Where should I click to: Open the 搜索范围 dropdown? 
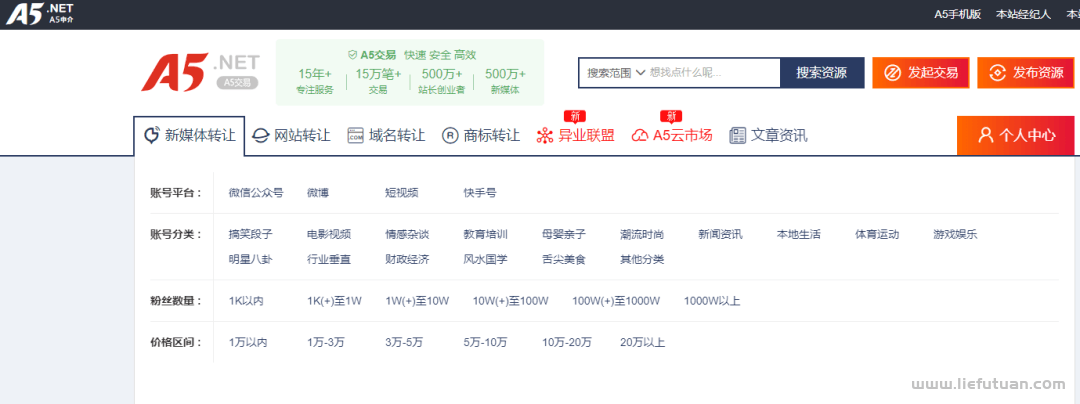coord(616,72)
